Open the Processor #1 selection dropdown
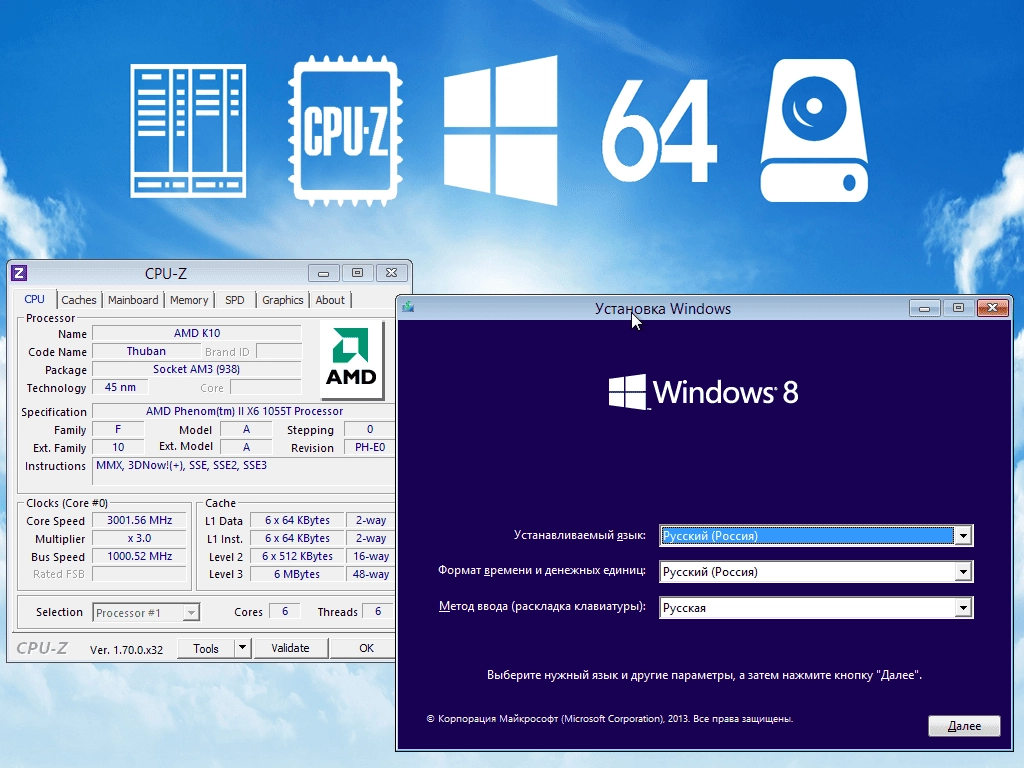The image size is (1024, 768). pos(146,613)
